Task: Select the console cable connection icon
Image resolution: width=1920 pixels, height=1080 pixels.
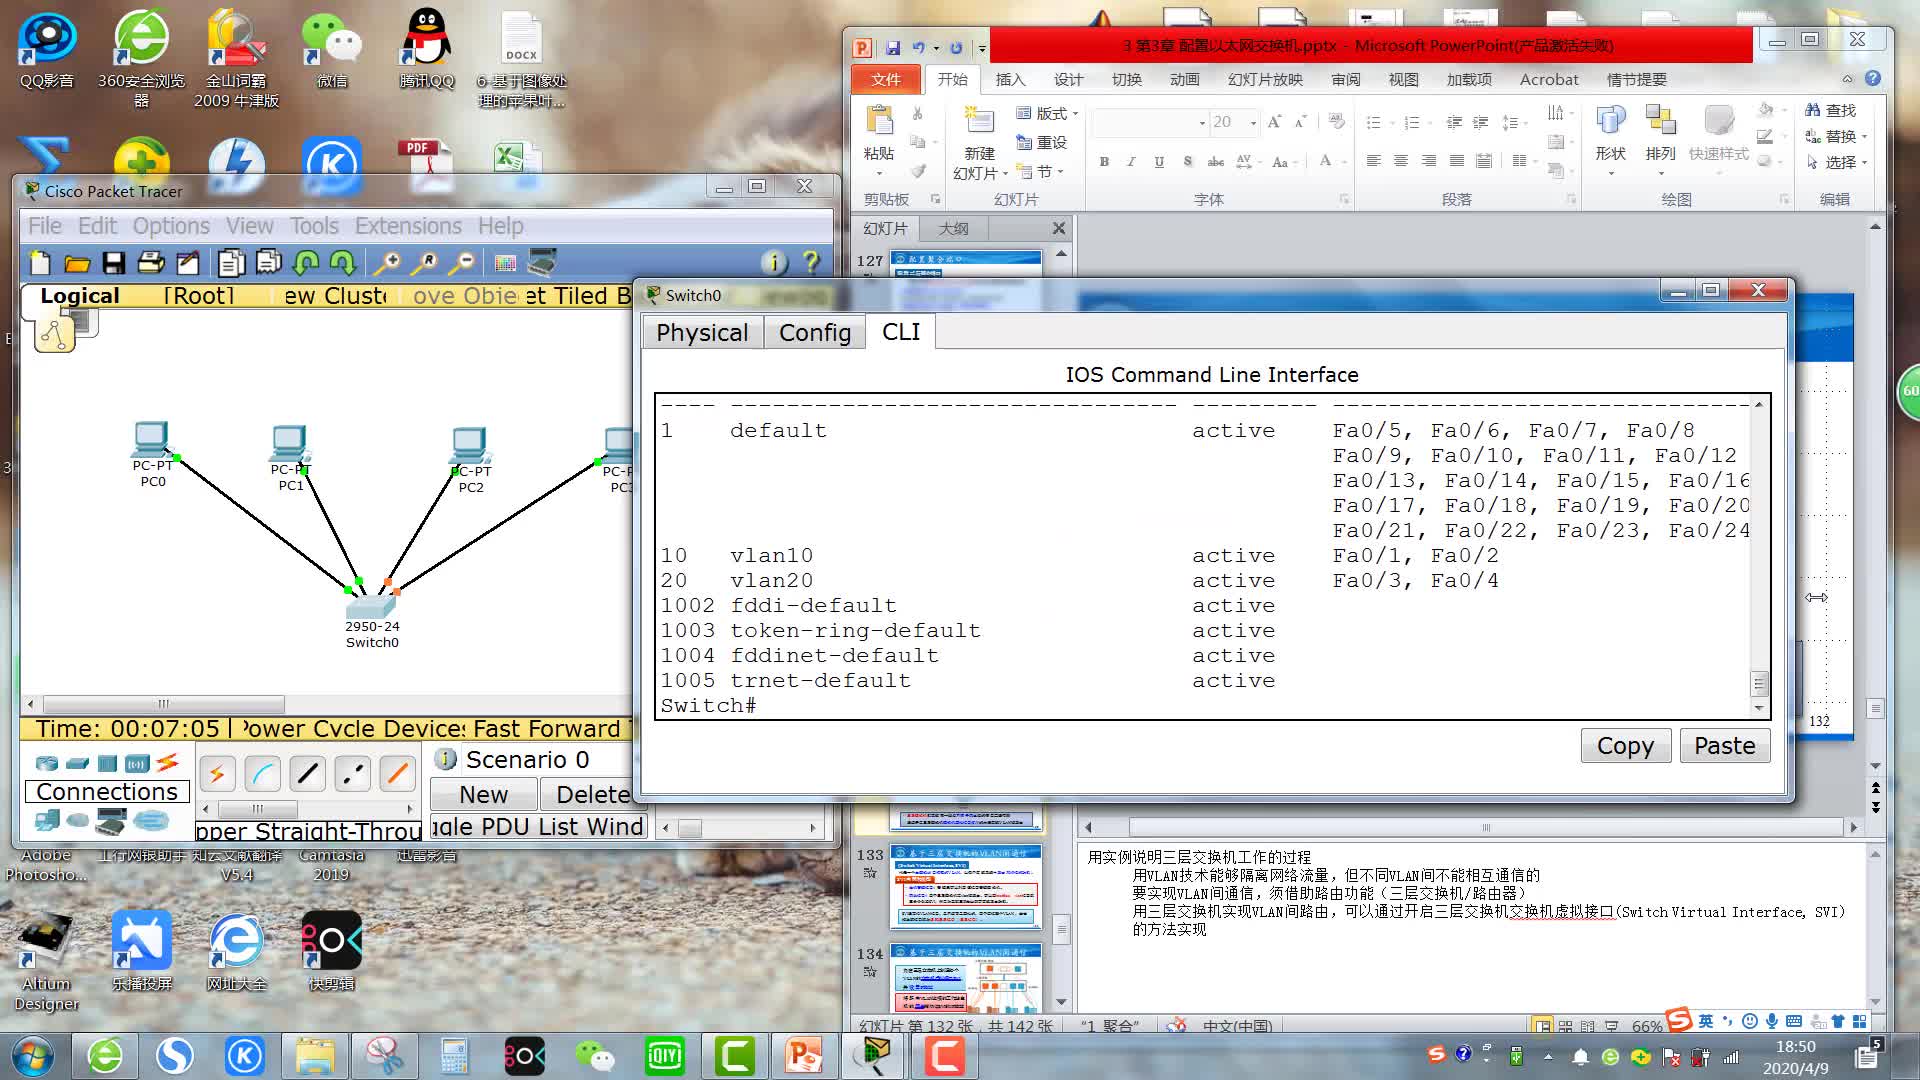Action: [x=263, y=773]
